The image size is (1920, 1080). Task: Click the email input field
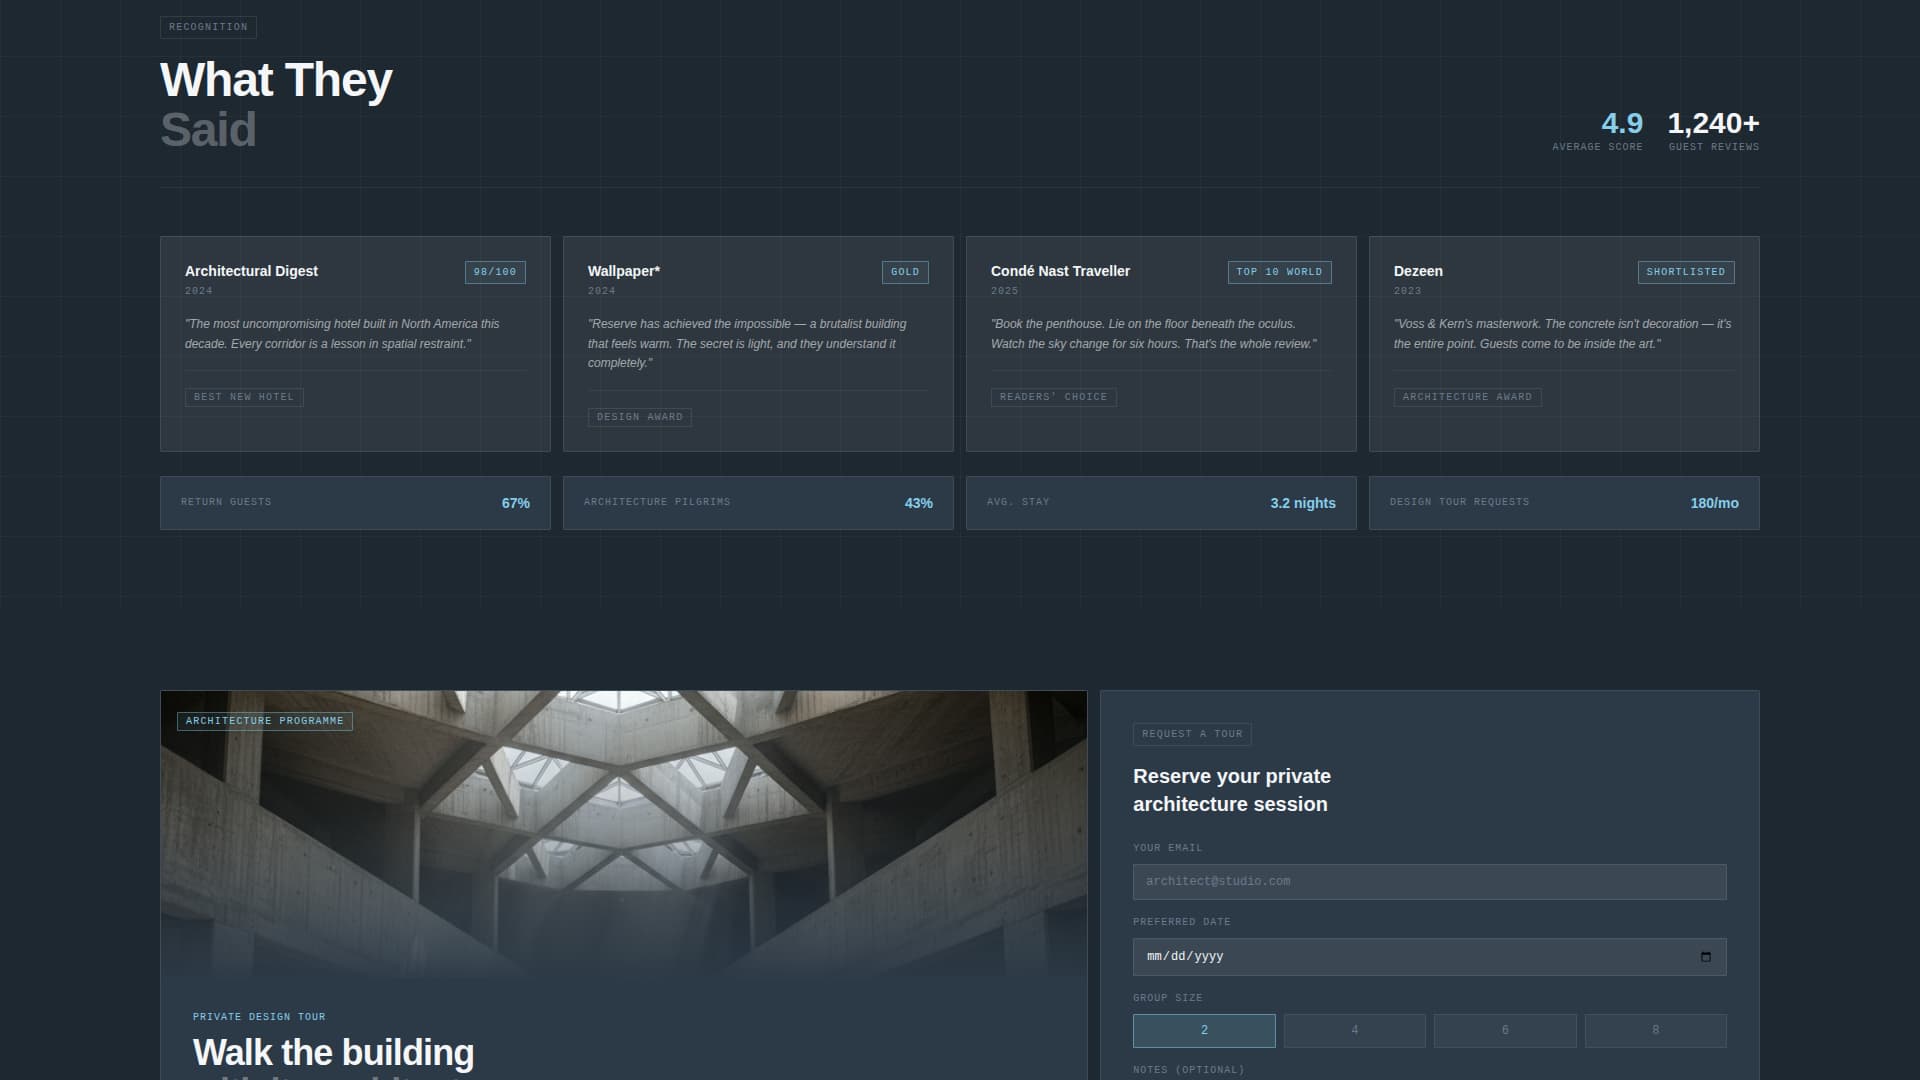point(1428,881)
